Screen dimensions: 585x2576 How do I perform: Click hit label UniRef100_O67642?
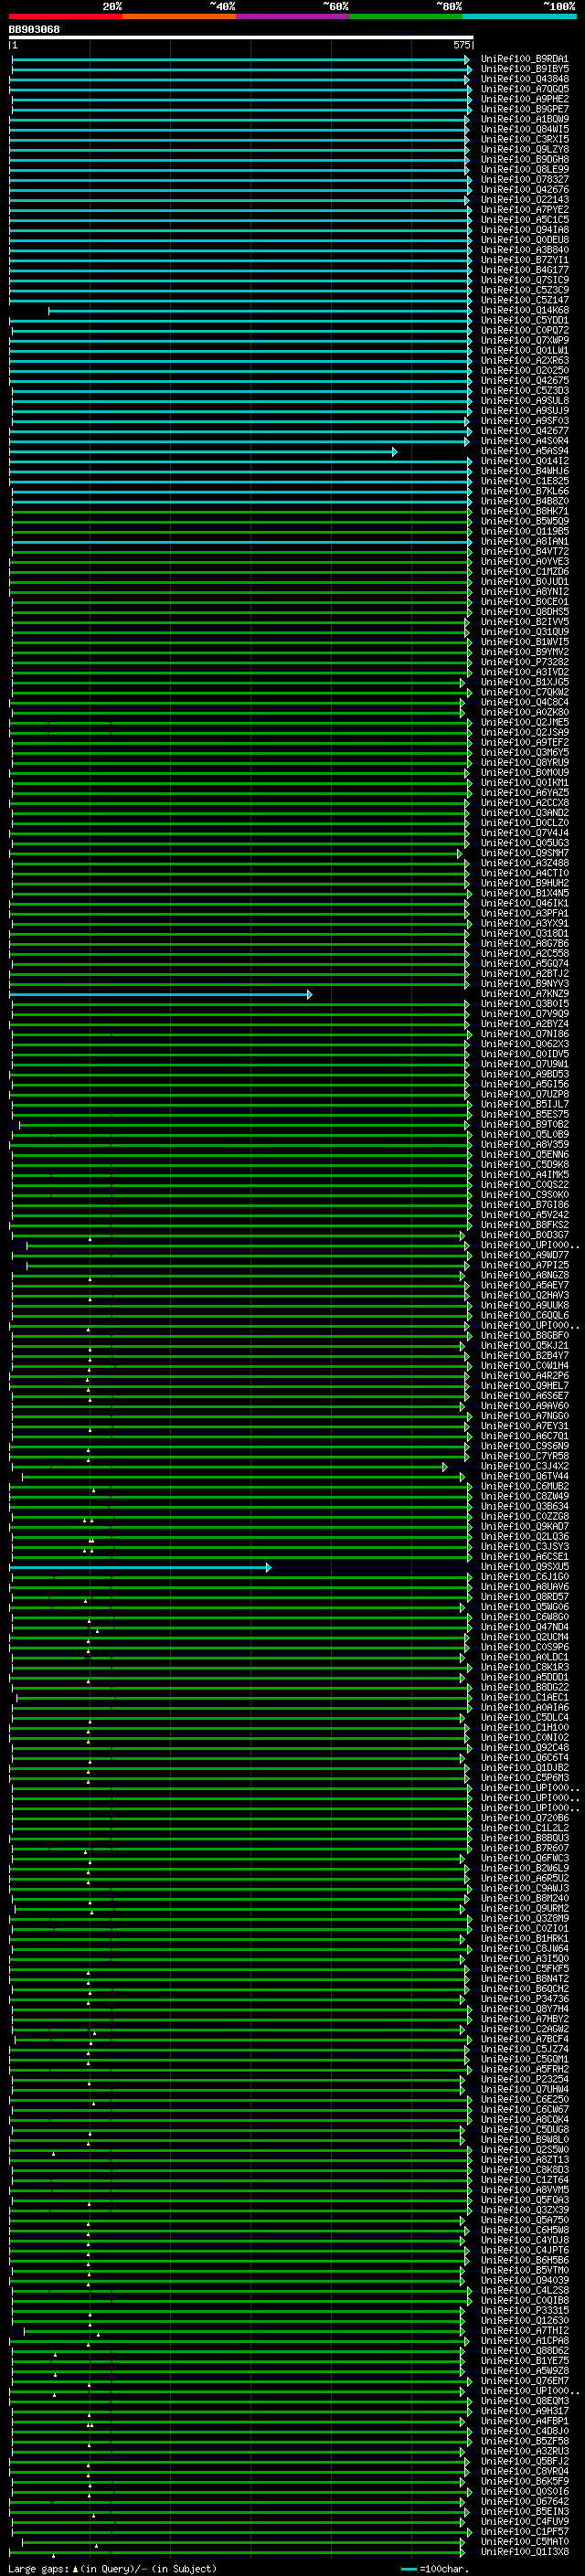coord(524,2502)
